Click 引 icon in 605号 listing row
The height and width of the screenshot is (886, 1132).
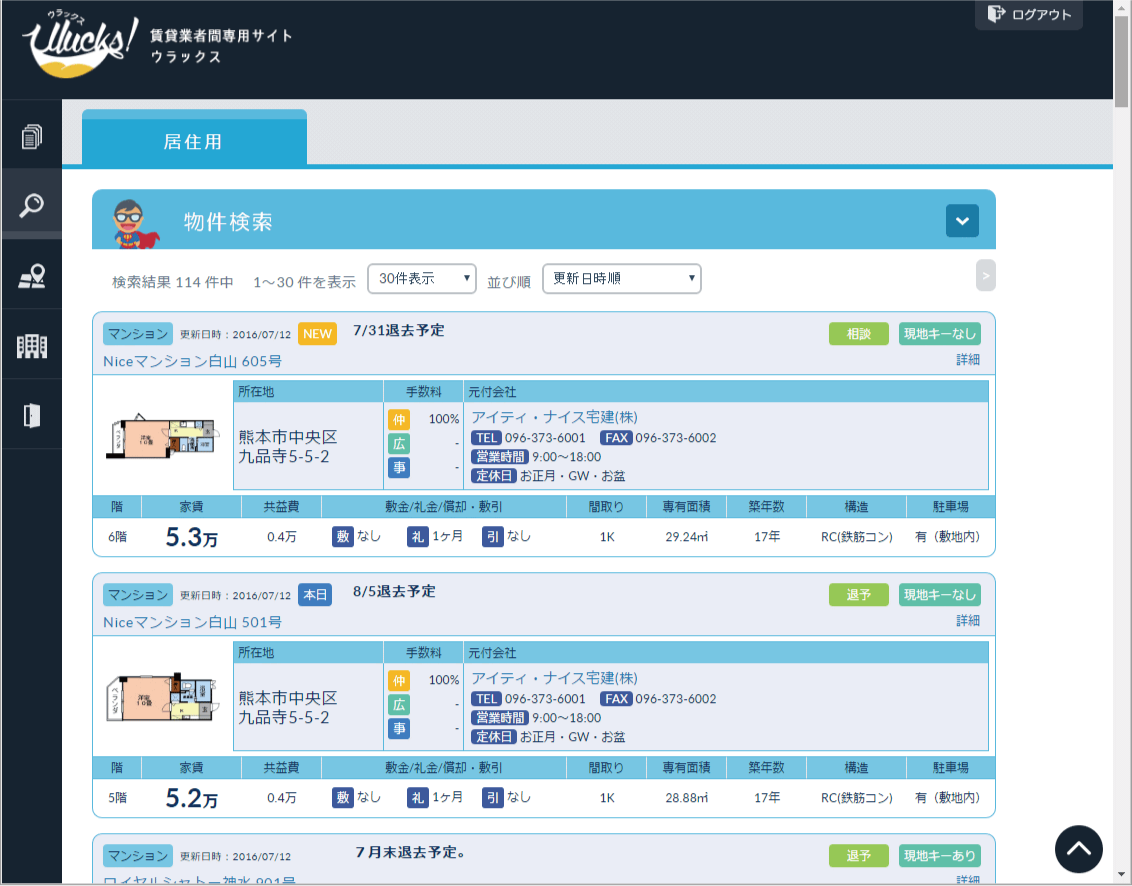point(492,537)
